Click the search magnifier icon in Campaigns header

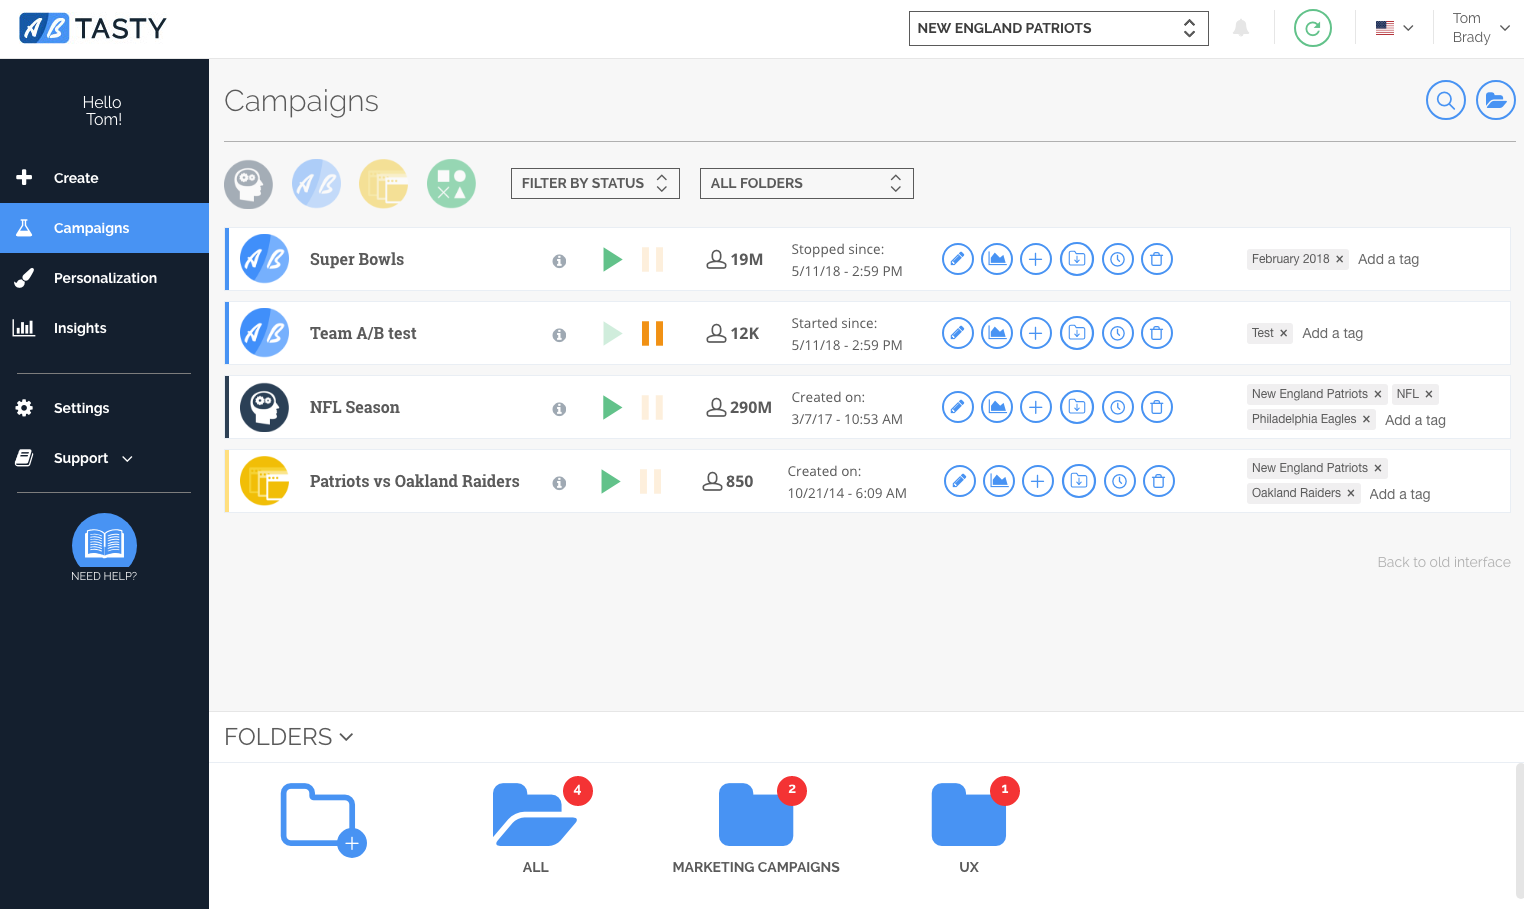coord(1445,100)
